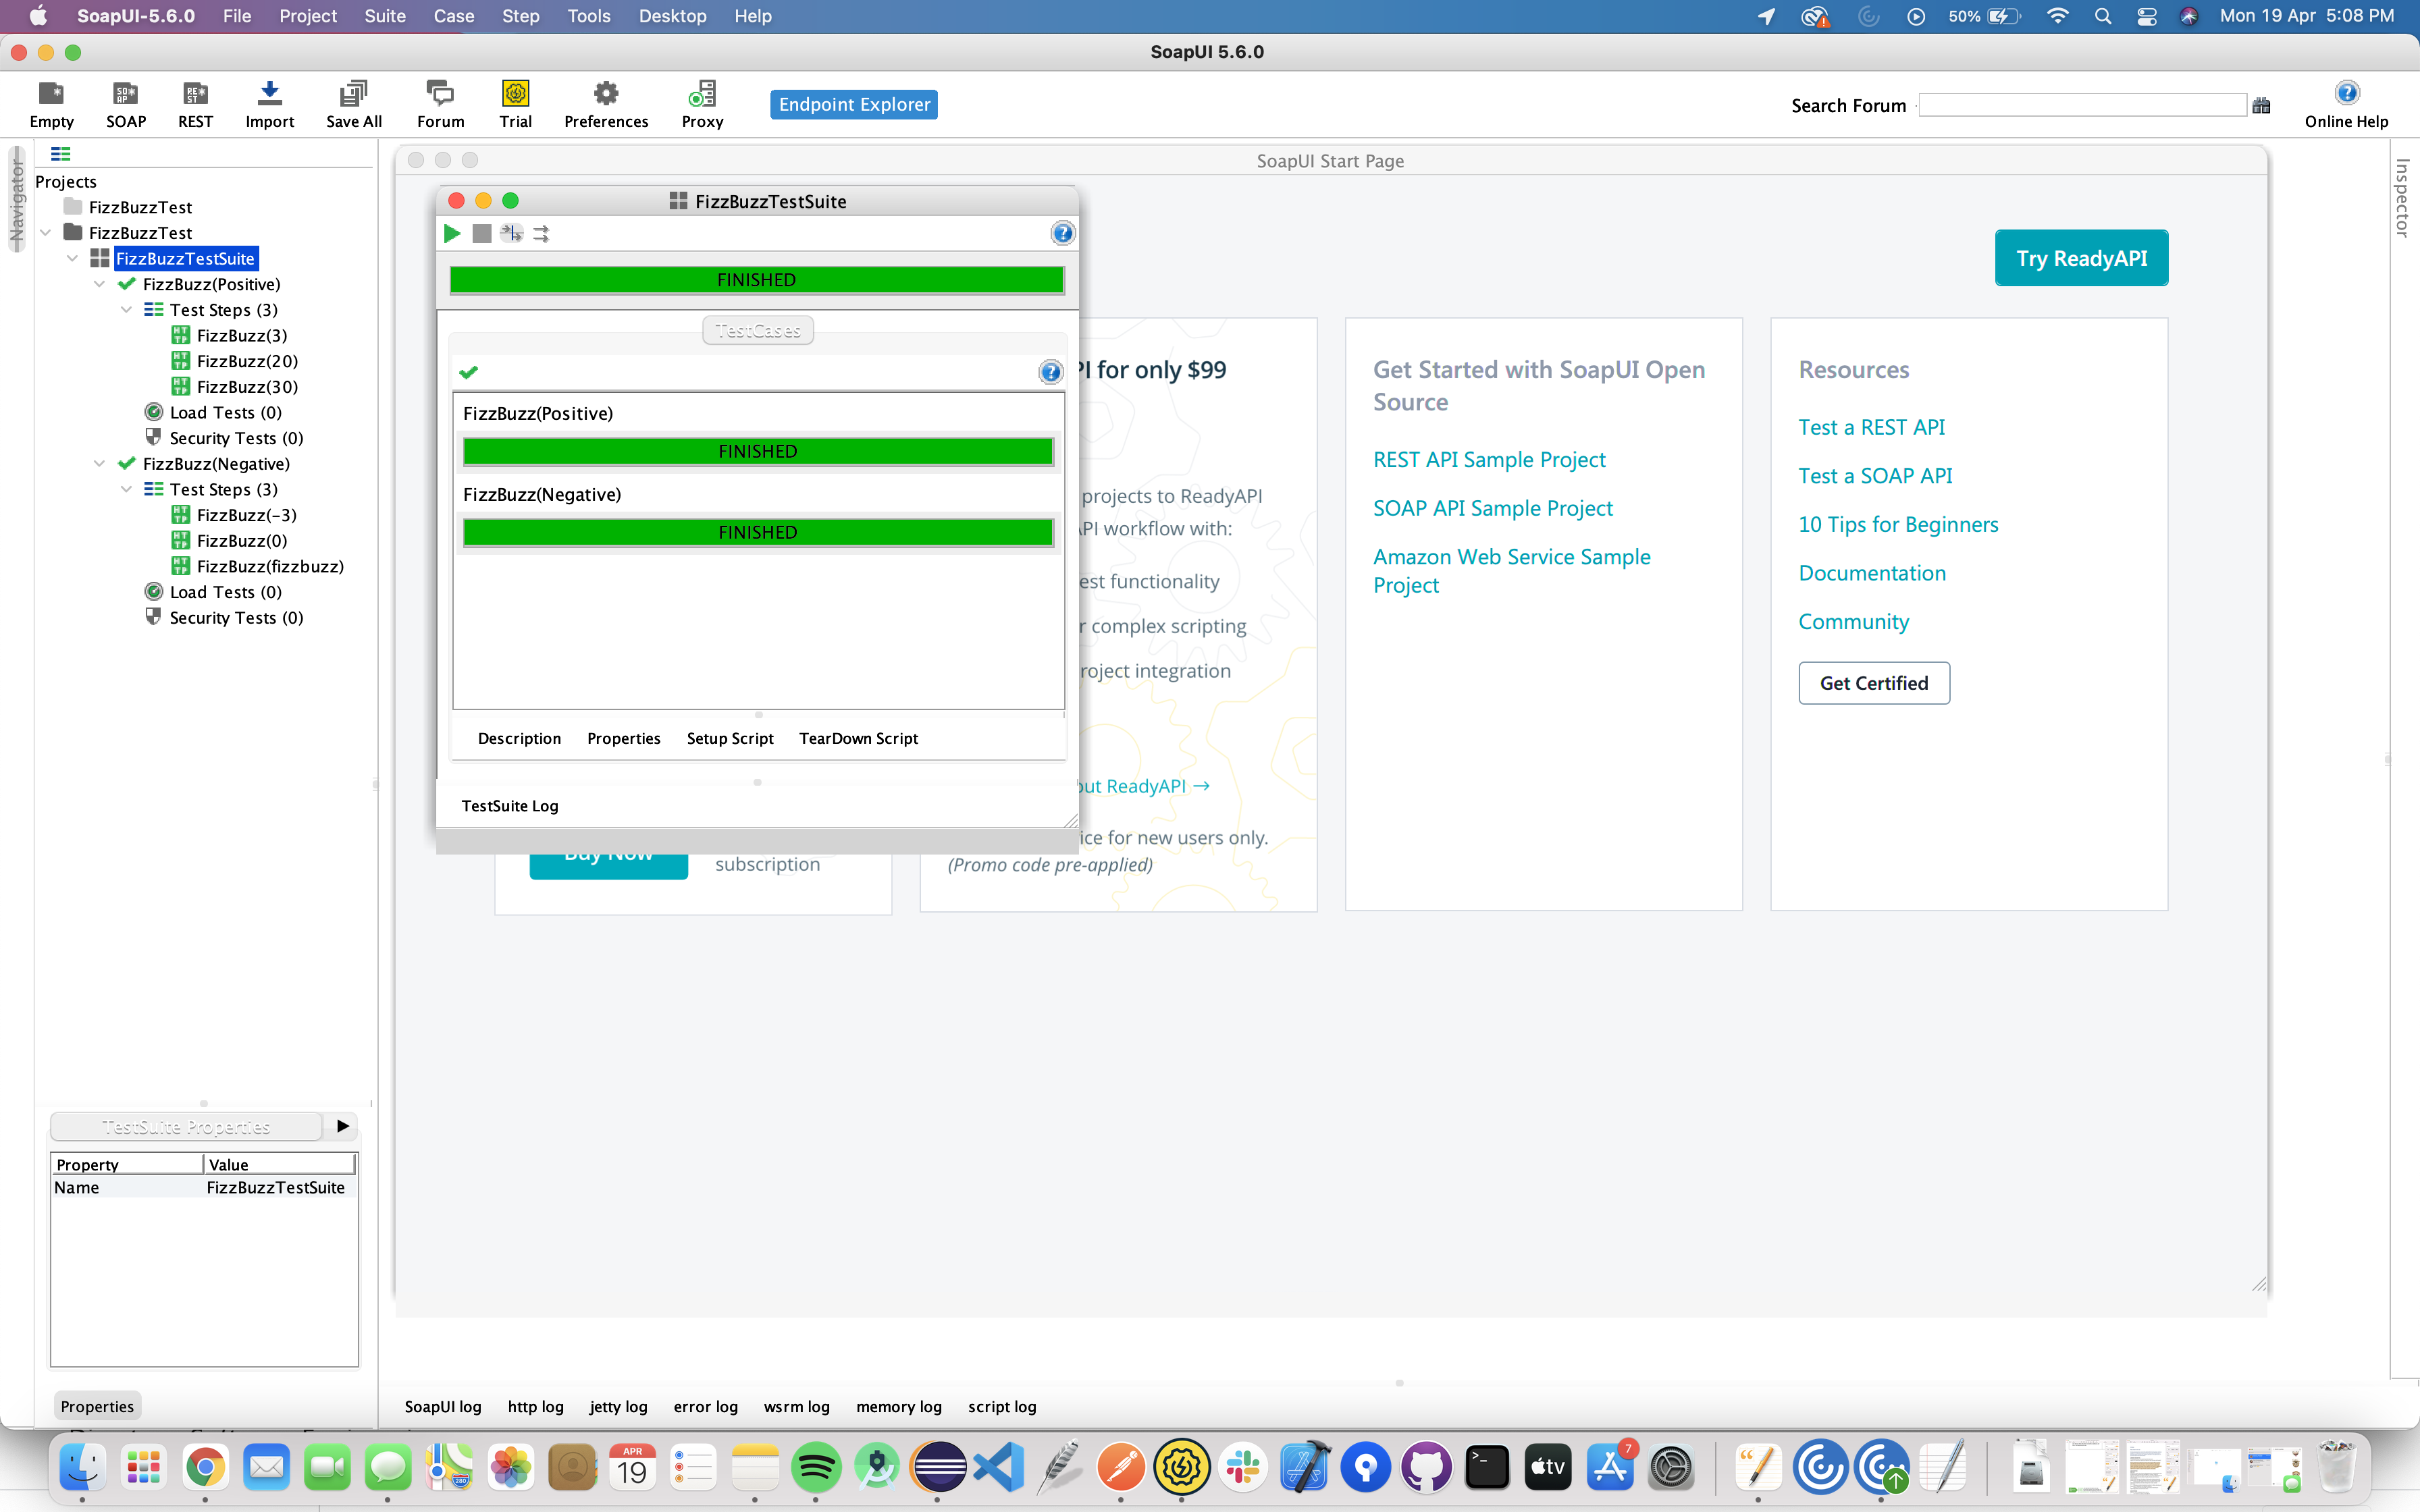Click the FINISHED progress bar for FizzBuzz(Negative)
Image resolution: width=2420 pixels, height=1512 pixels.
pos(757,531)
